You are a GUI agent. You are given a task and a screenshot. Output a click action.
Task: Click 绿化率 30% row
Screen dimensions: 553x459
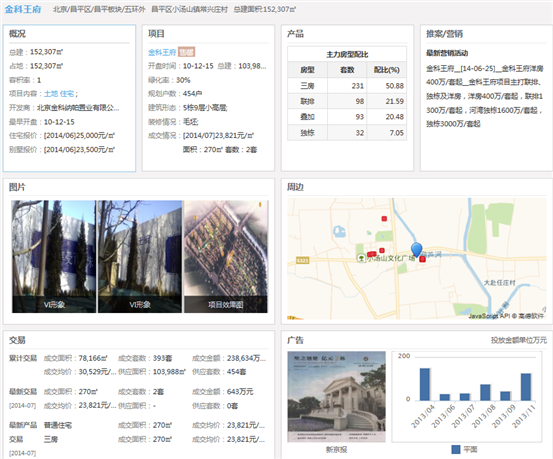click(x=169, y=80)
